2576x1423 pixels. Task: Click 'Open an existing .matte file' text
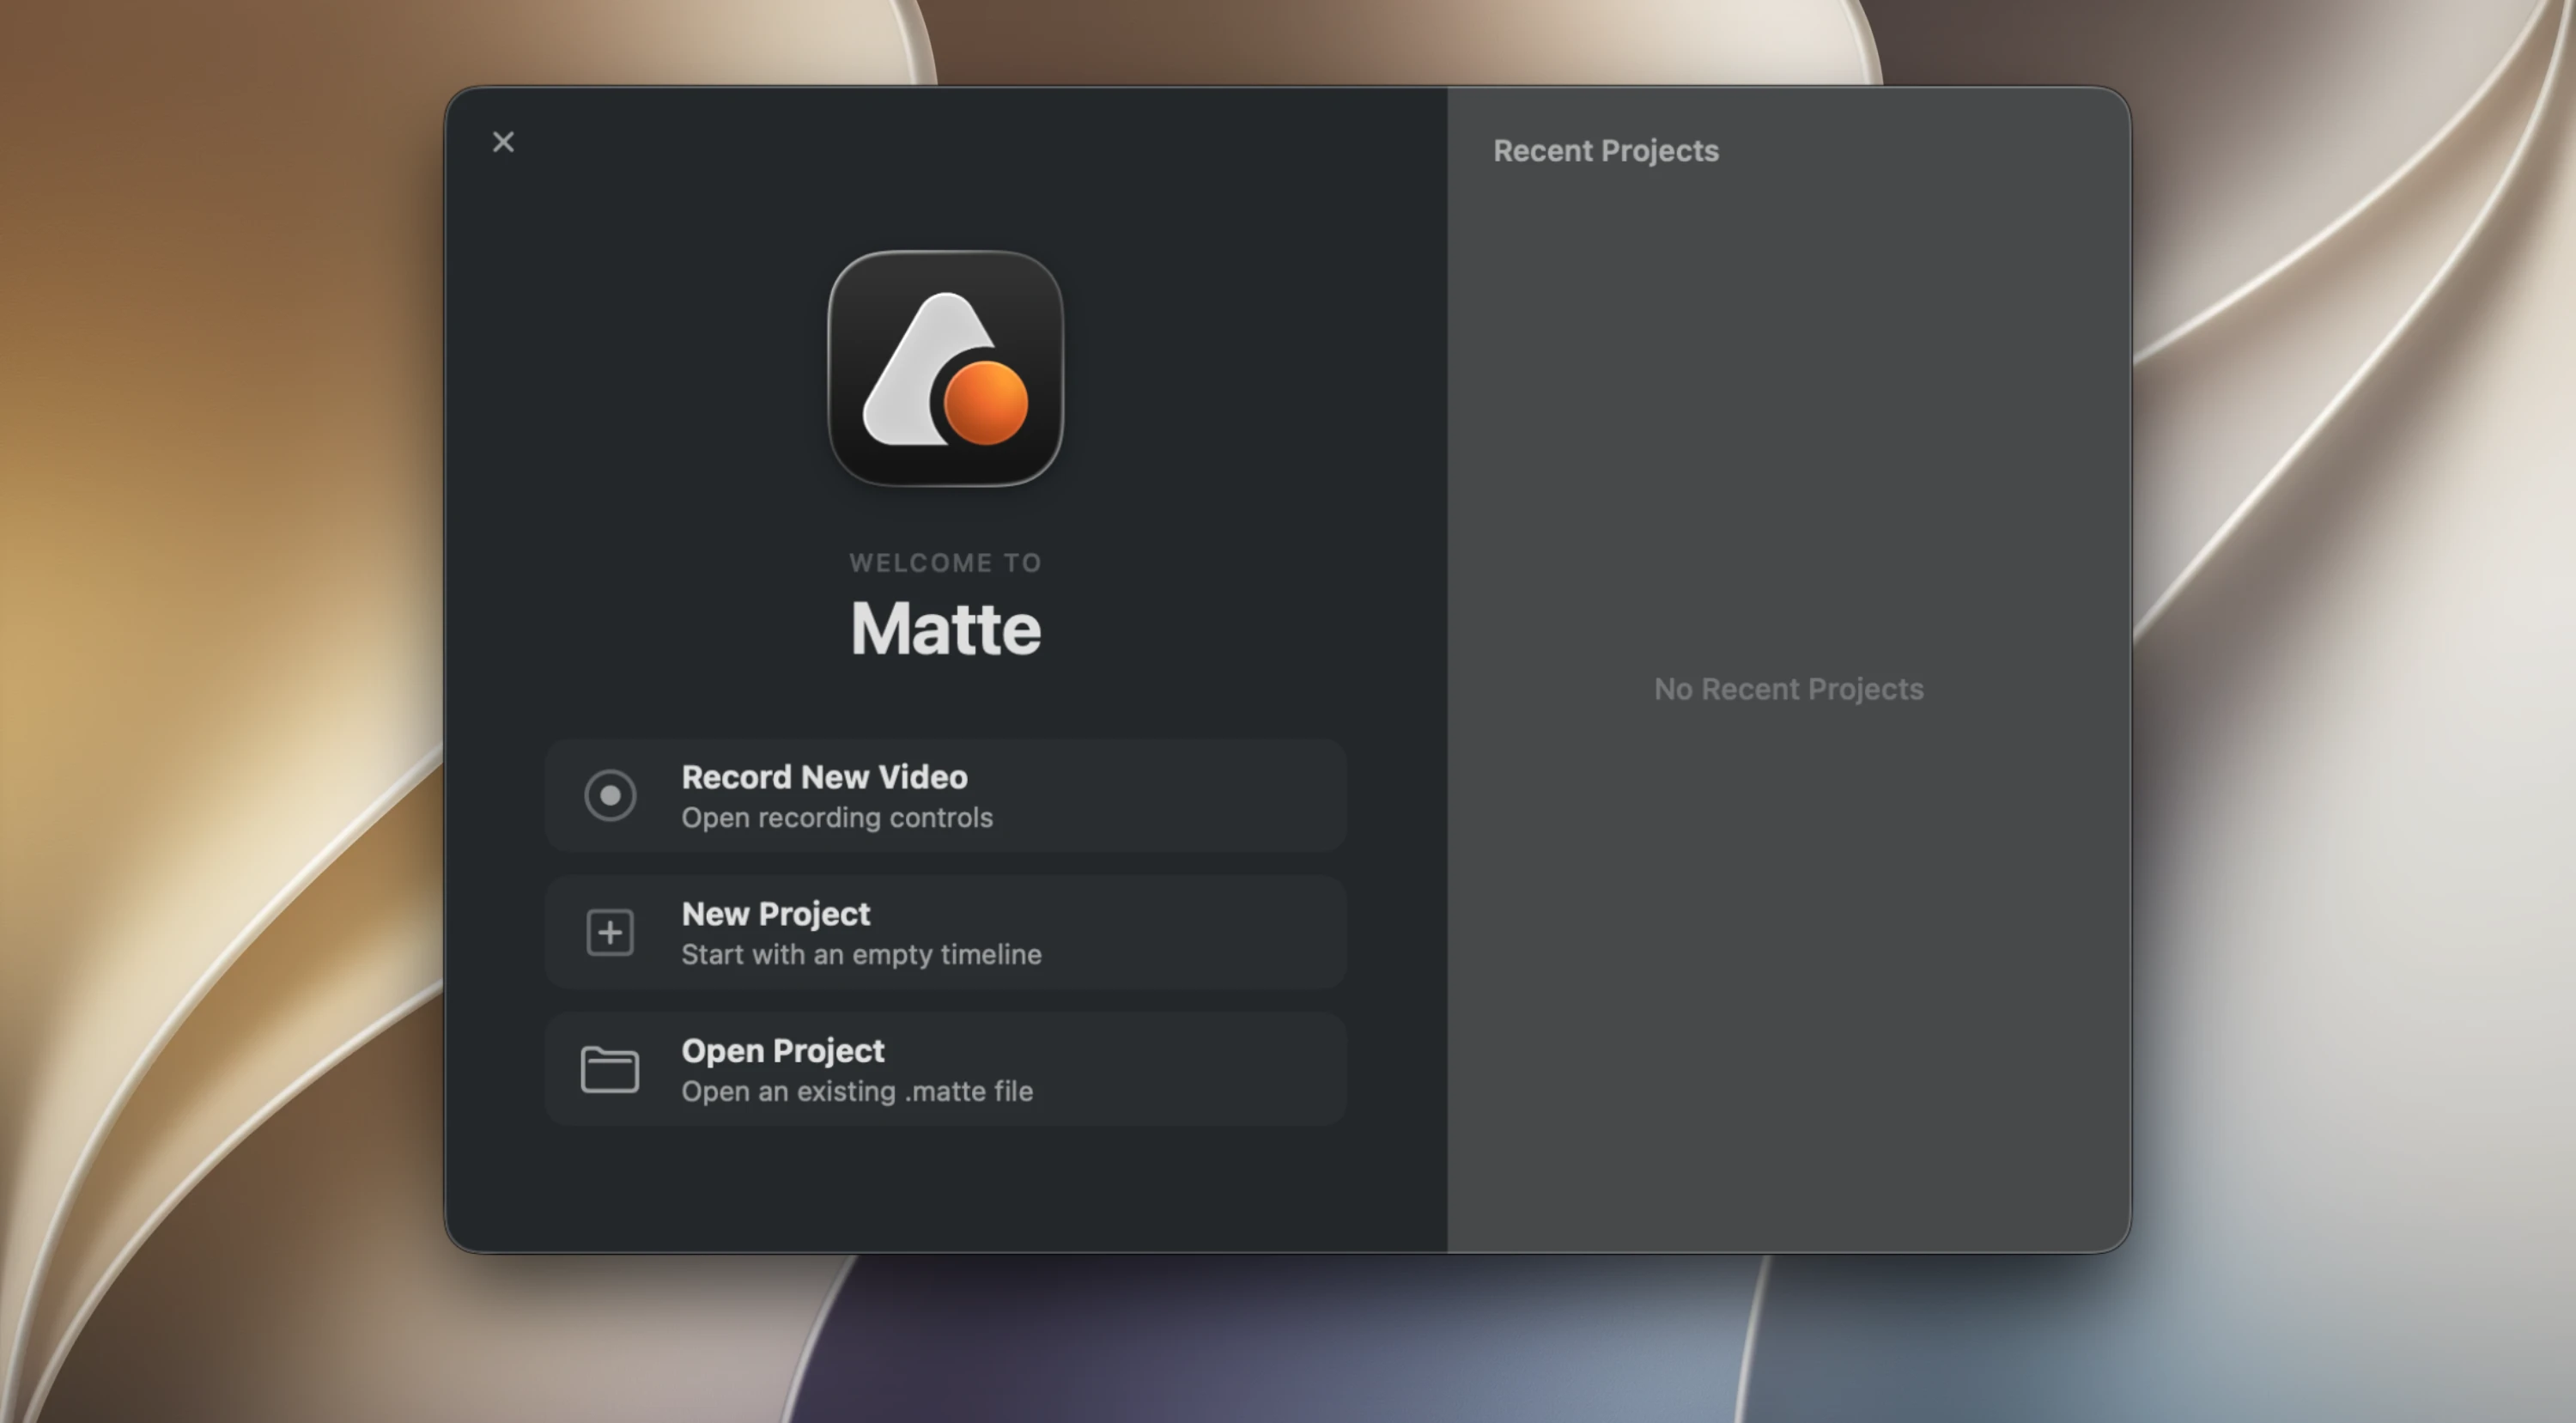point(857,1092)
